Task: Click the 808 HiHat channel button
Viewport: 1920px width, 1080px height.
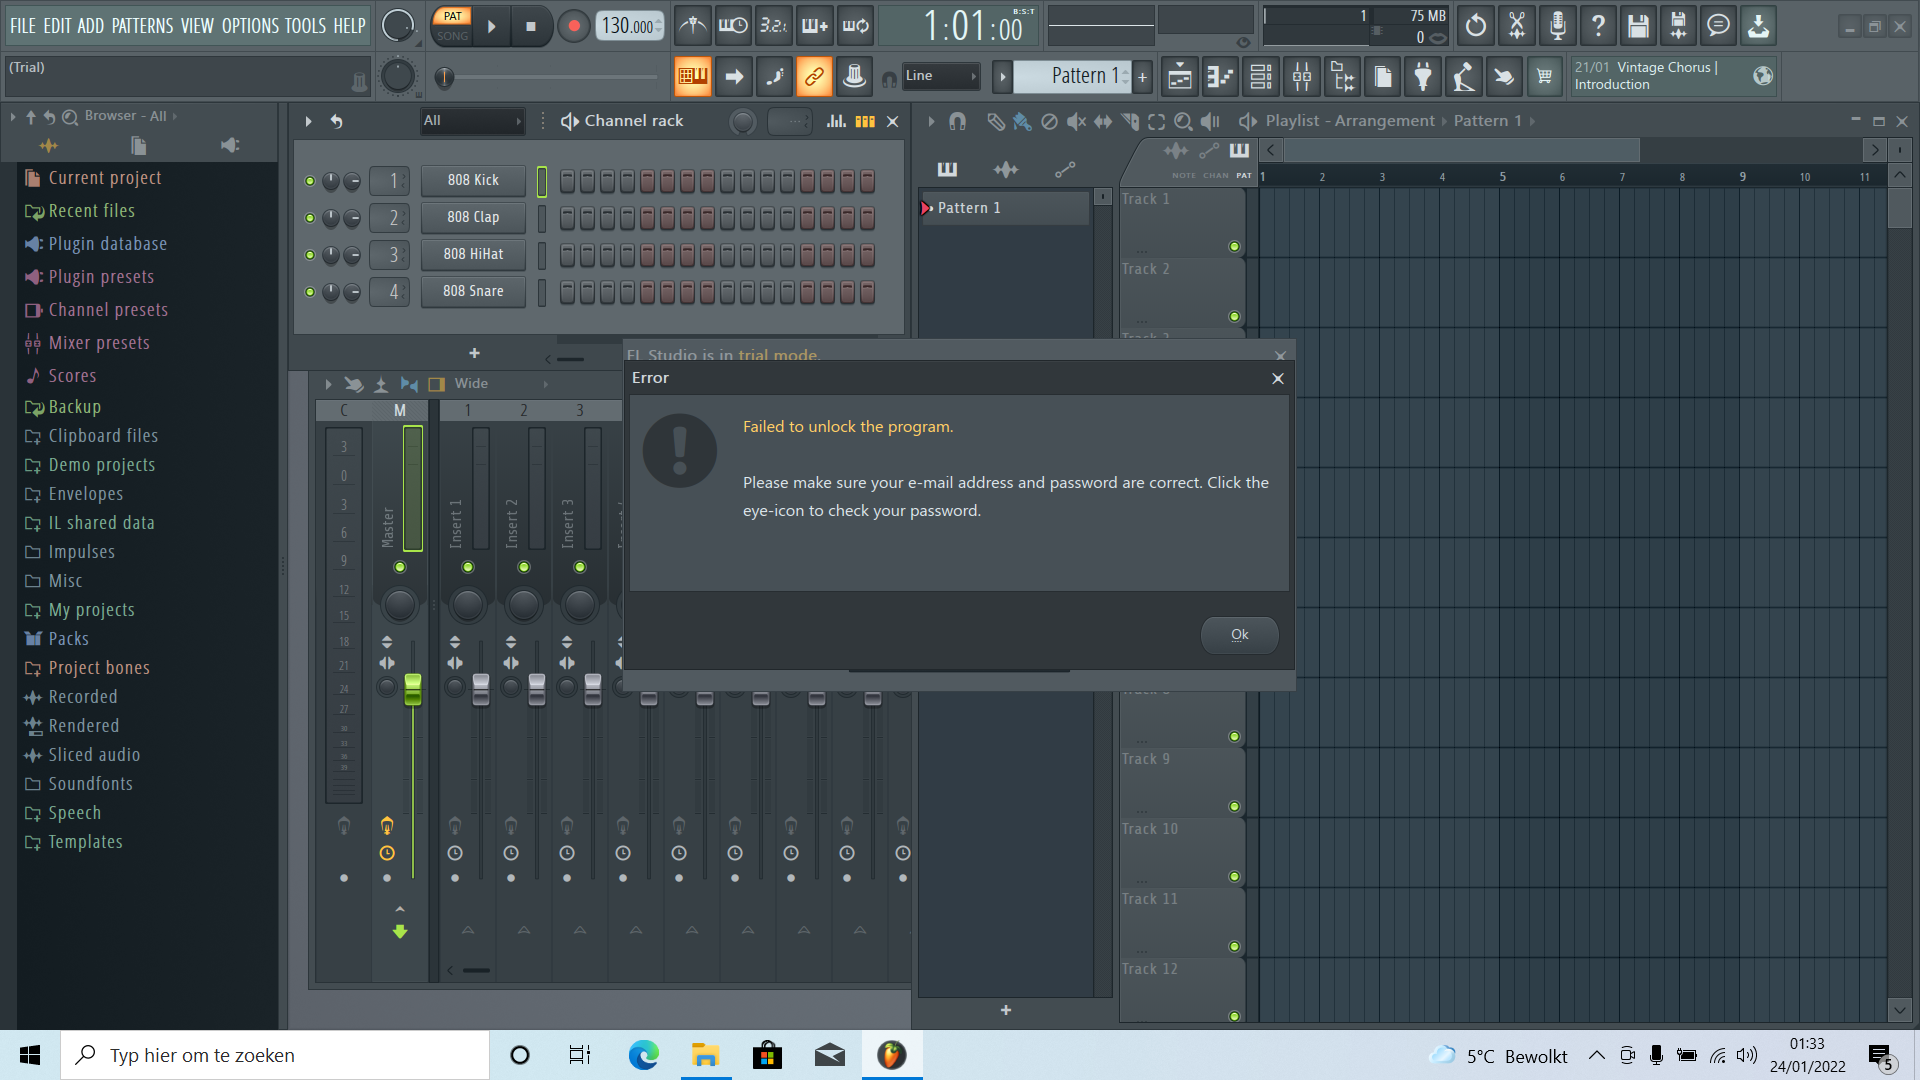Action: coord(473,254)
